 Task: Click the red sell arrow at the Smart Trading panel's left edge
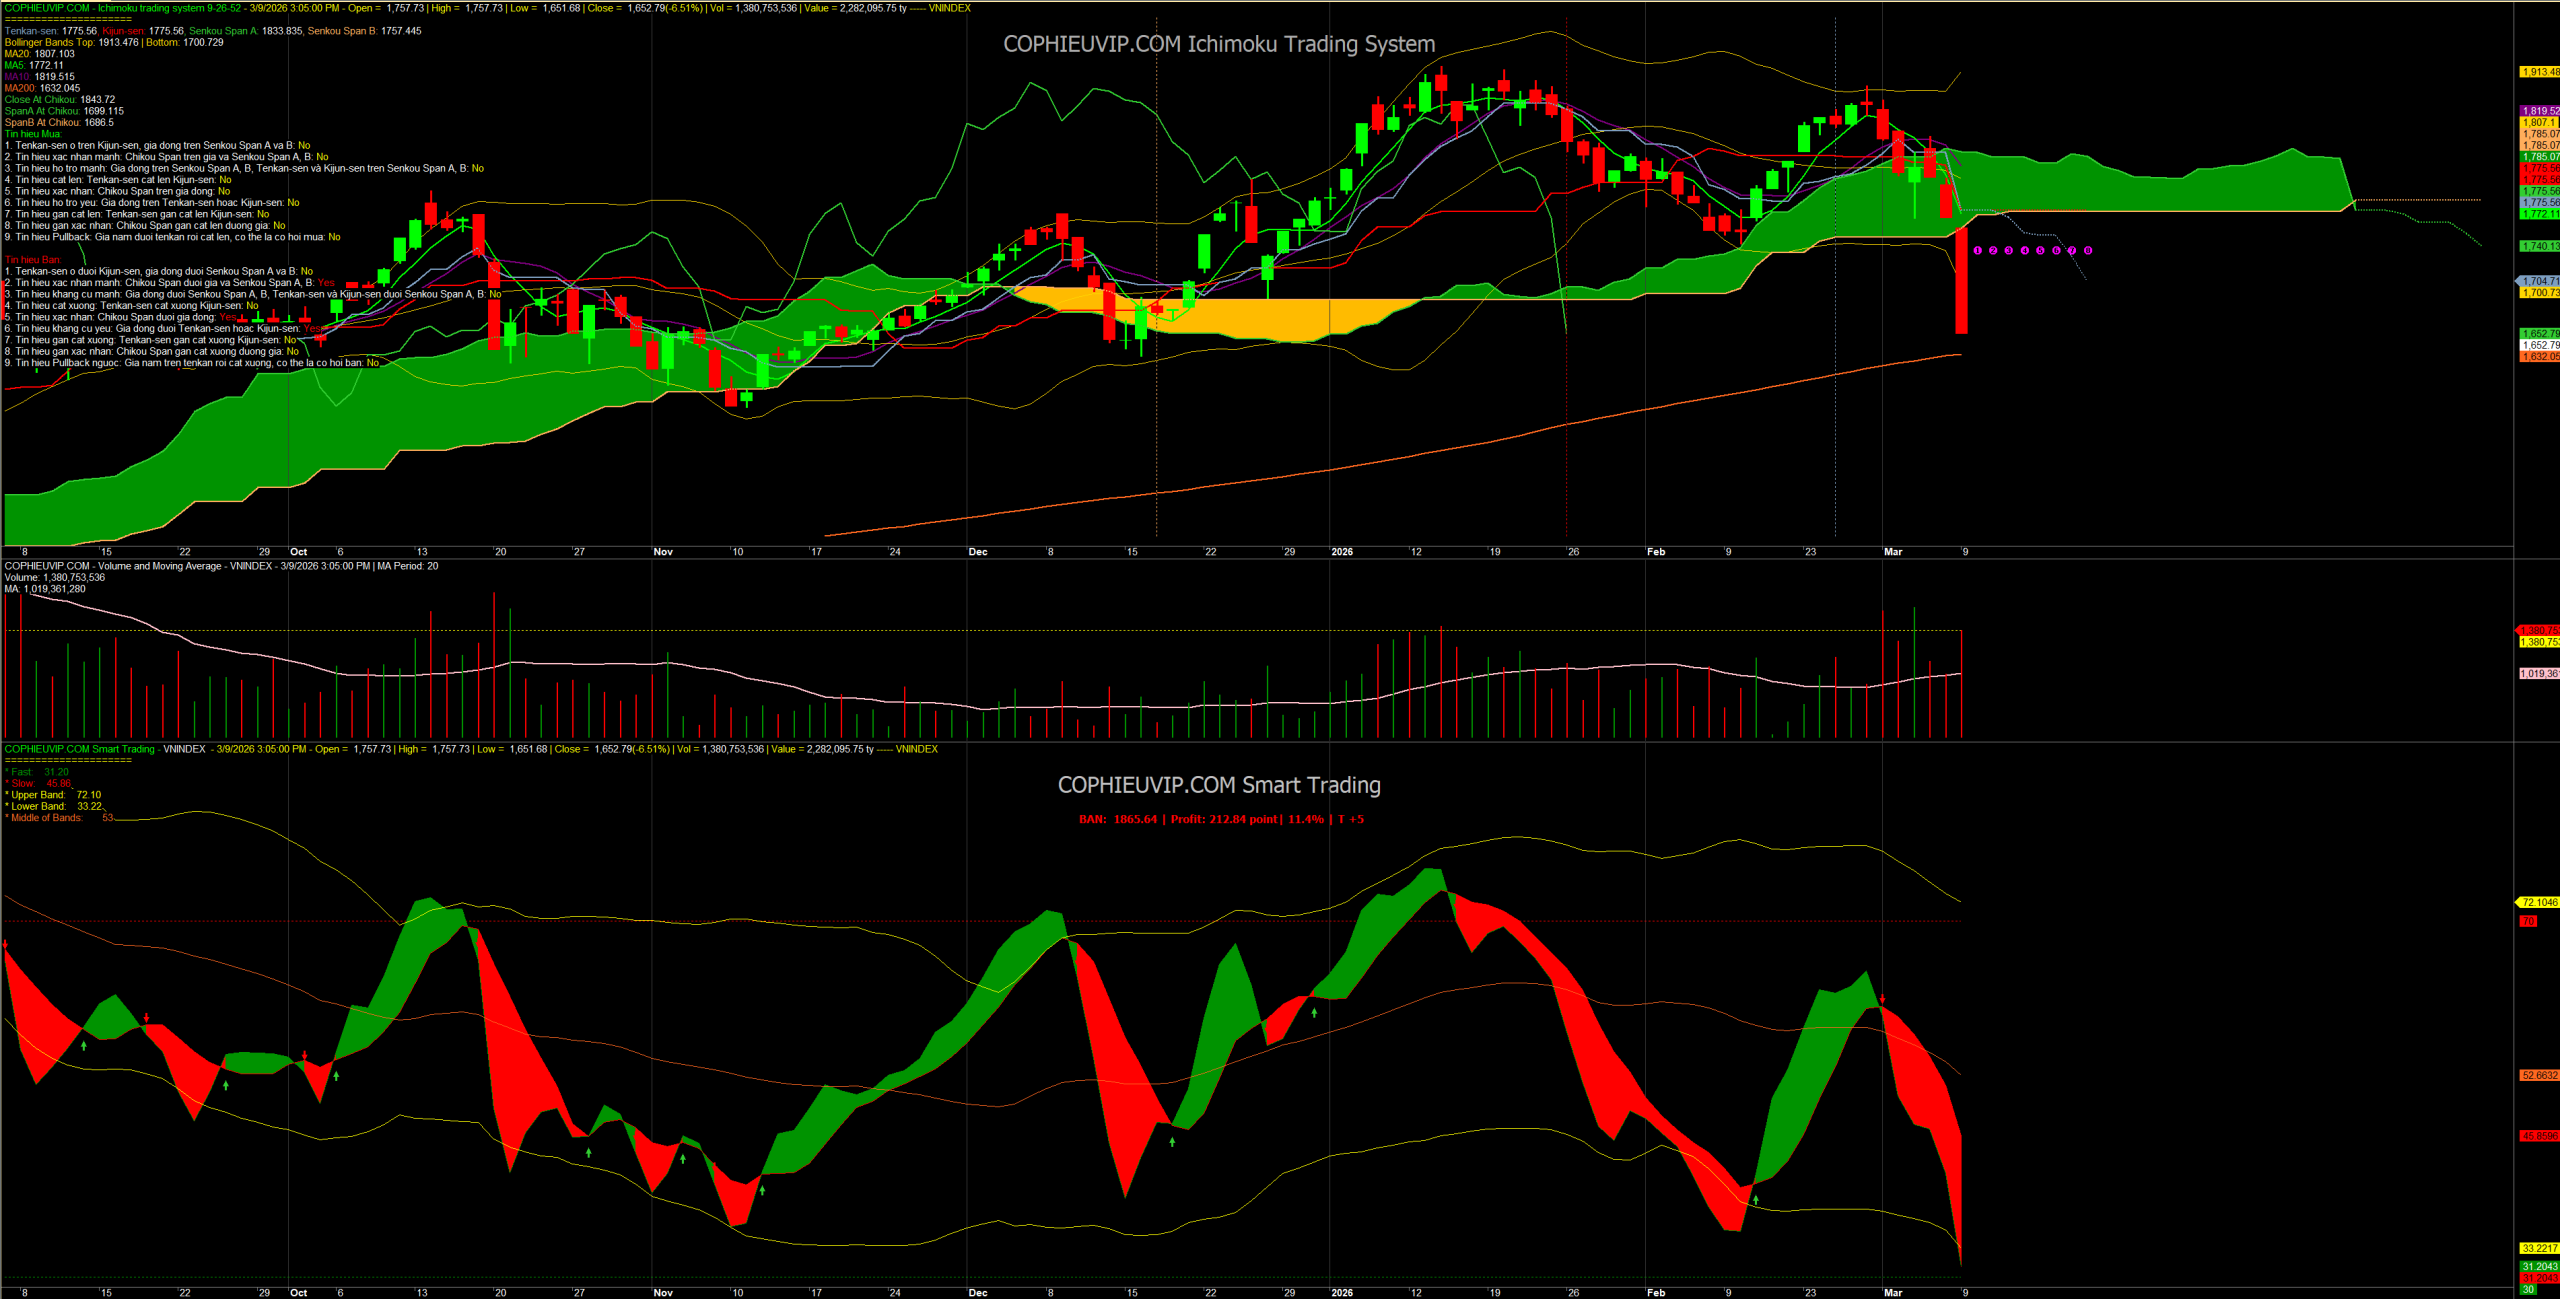(x=6, y=943)
